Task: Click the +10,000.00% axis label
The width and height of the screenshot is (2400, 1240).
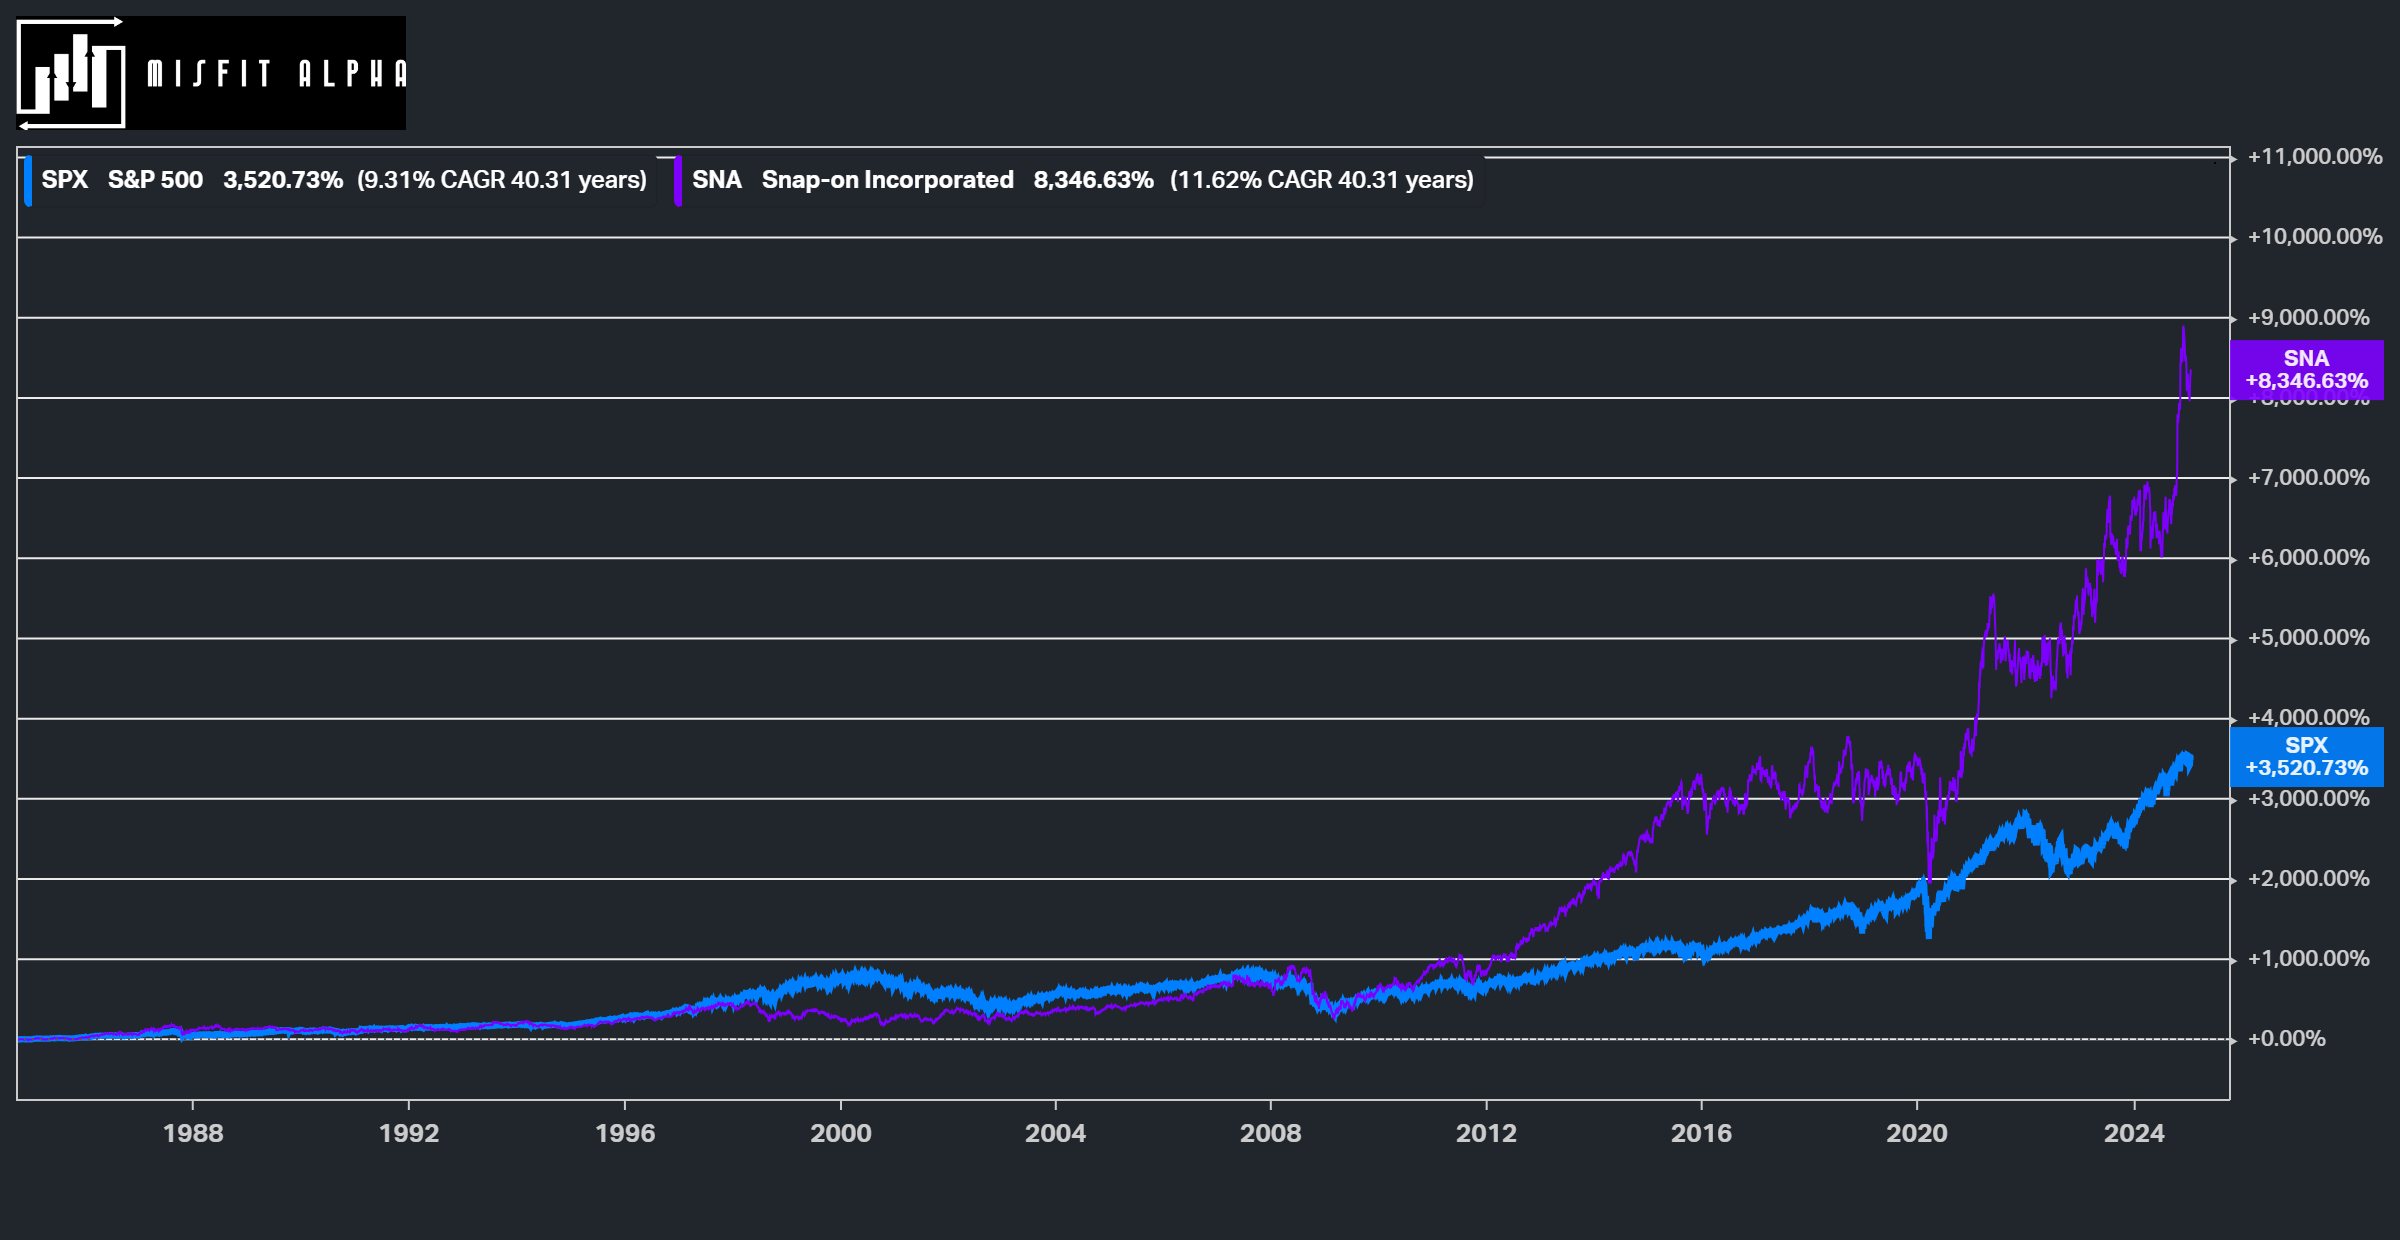Action: 2315,237
